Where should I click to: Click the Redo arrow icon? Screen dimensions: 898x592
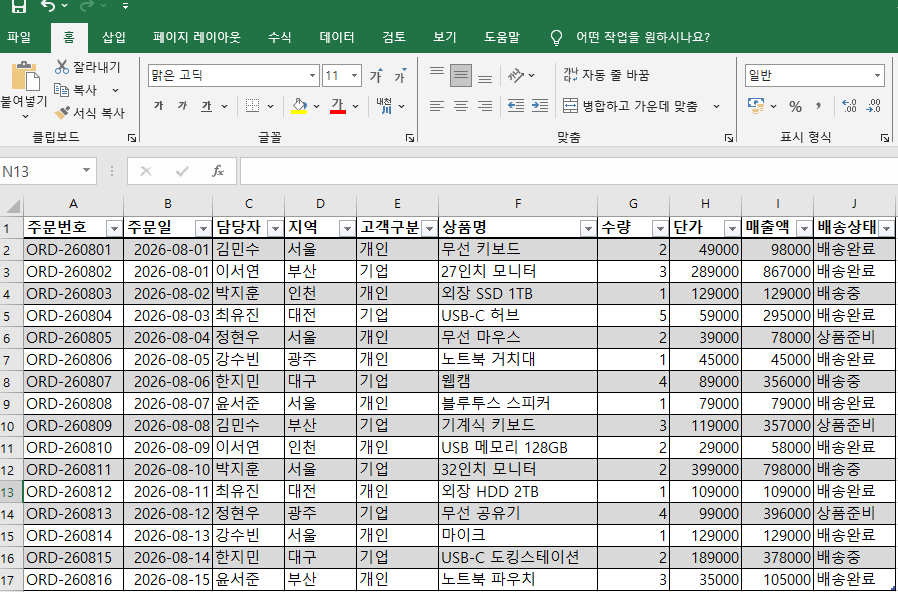[x=86, y=6]
